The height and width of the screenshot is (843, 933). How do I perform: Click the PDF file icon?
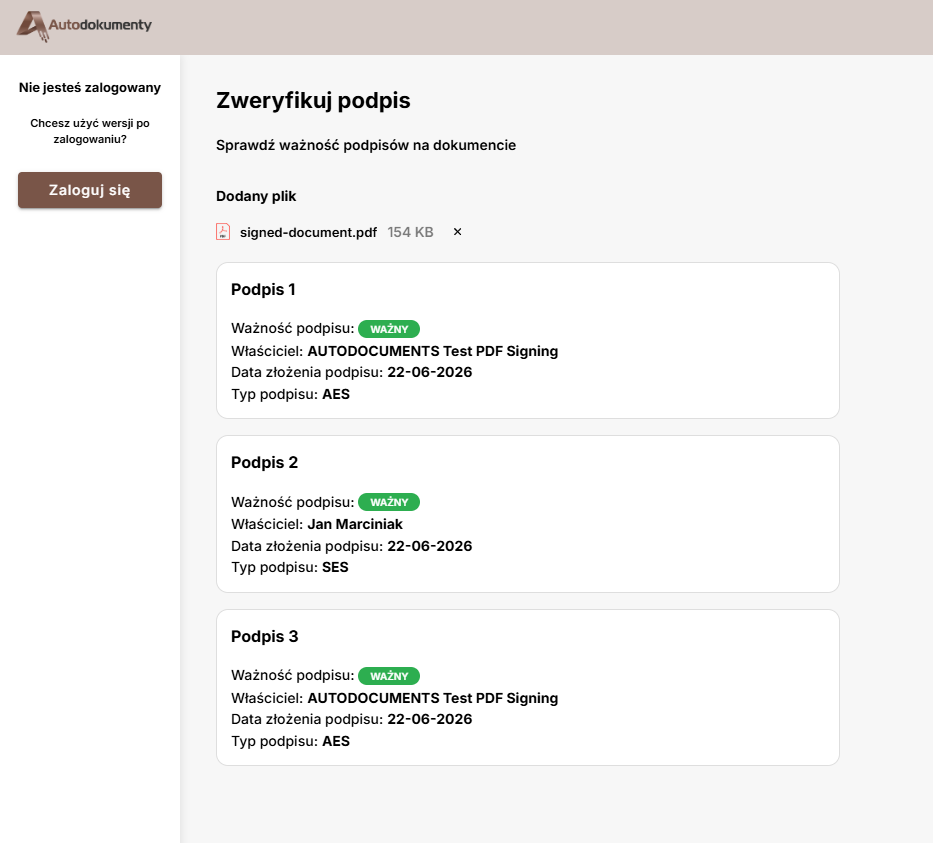tap(223, 231)
